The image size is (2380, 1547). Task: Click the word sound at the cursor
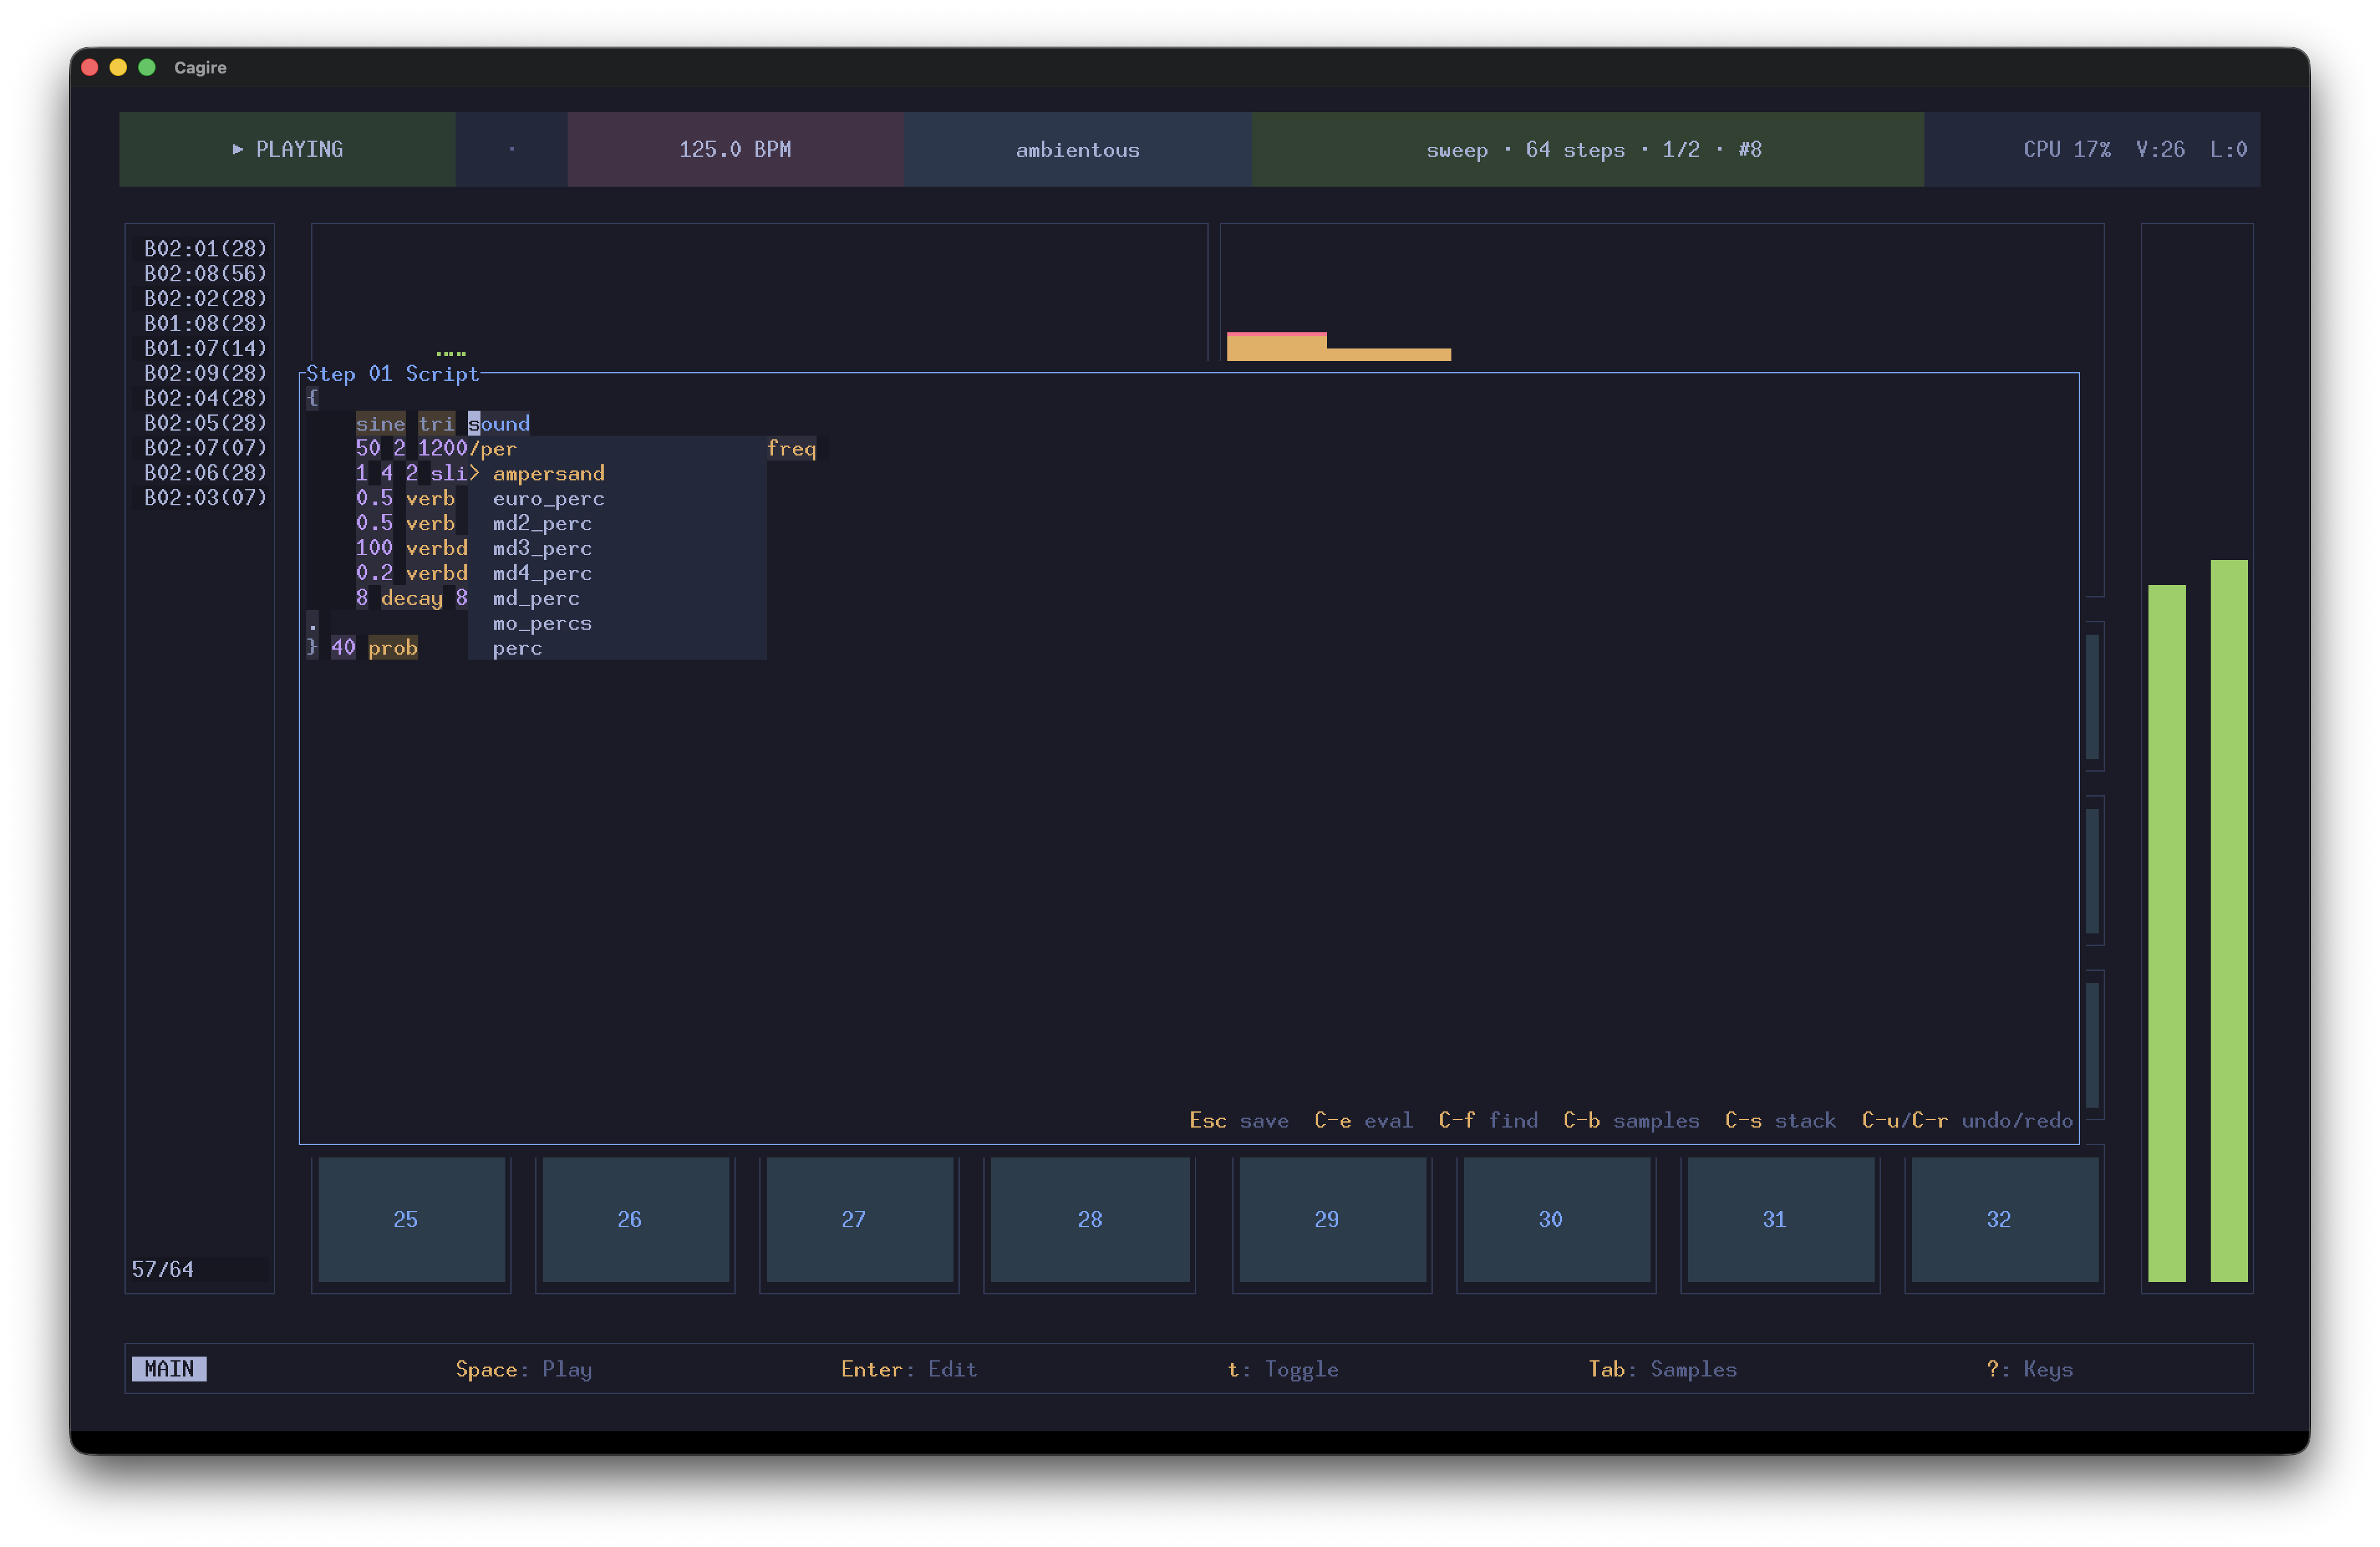499,423
